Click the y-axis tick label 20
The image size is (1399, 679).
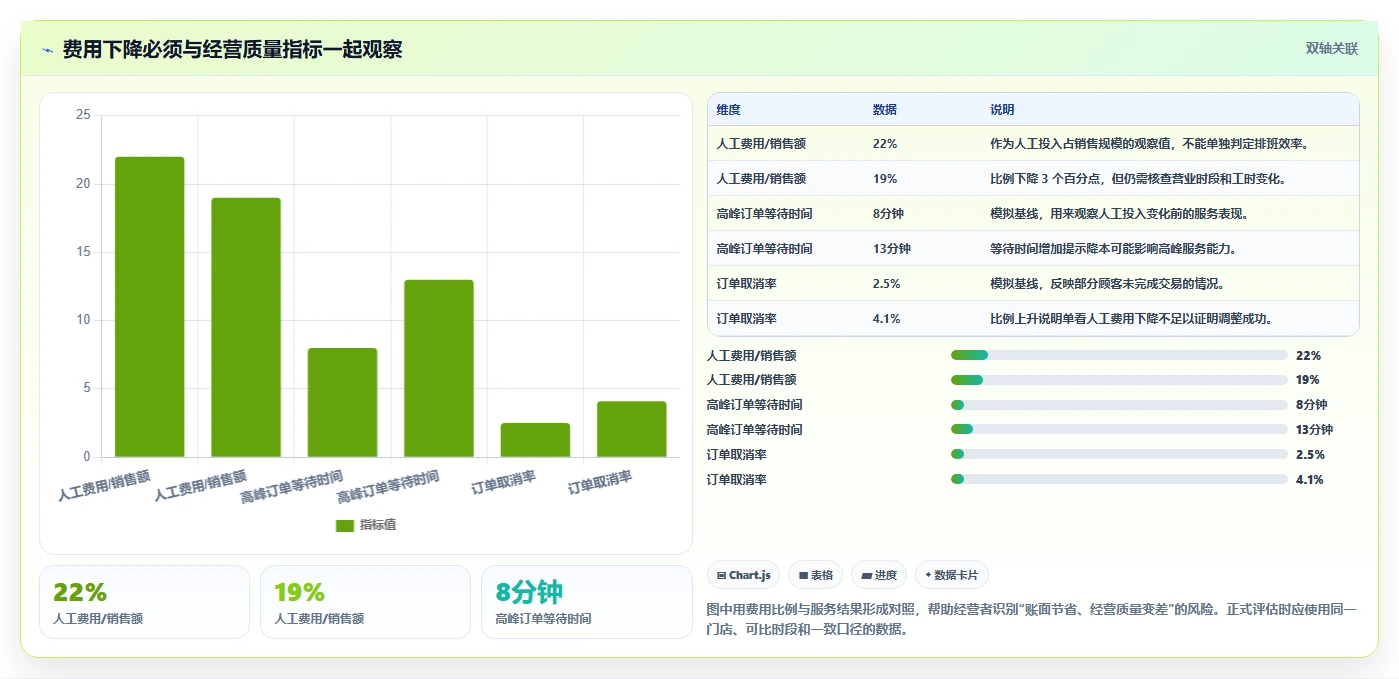(83, 184)
